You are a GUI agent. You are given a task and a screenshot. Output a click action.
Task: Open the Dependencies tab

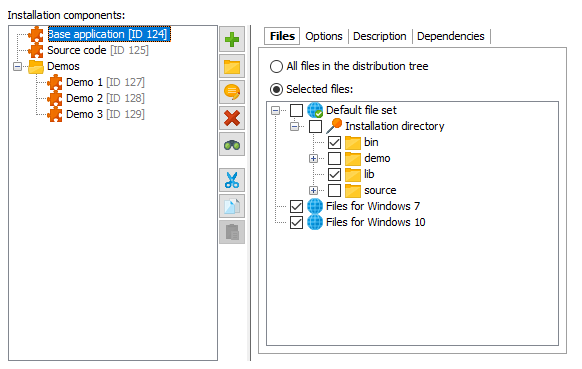(x=451, y=36)
